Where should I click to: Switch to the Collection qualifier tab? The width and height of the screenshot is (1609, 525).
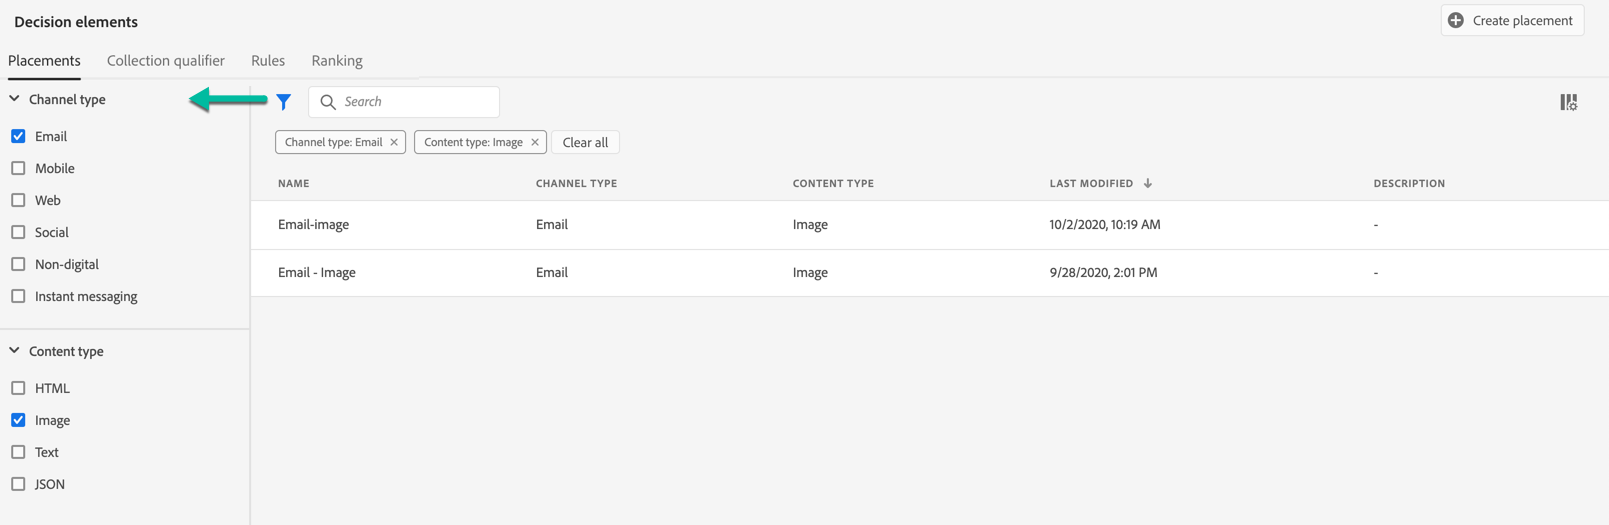166,61
